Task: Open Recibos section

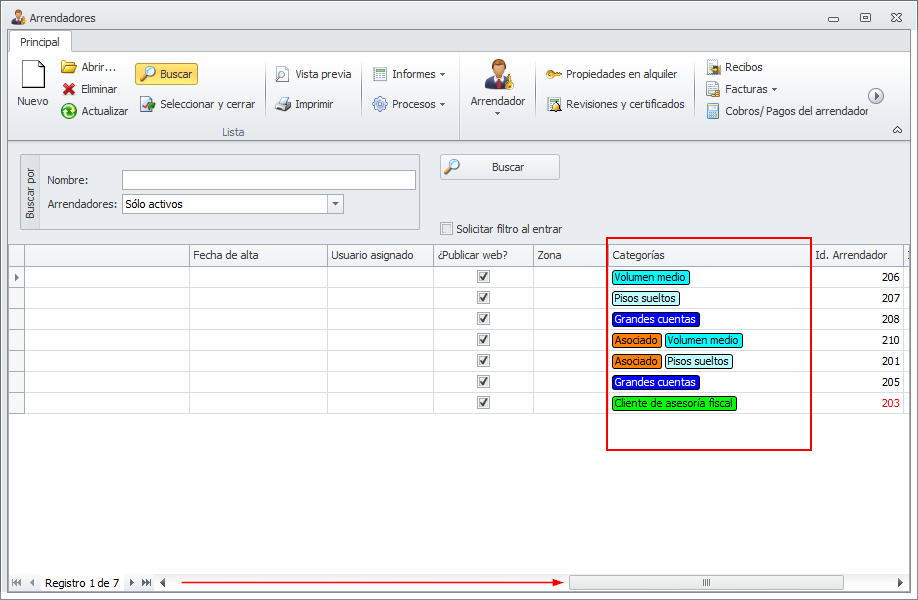Action: coord(734,67)
